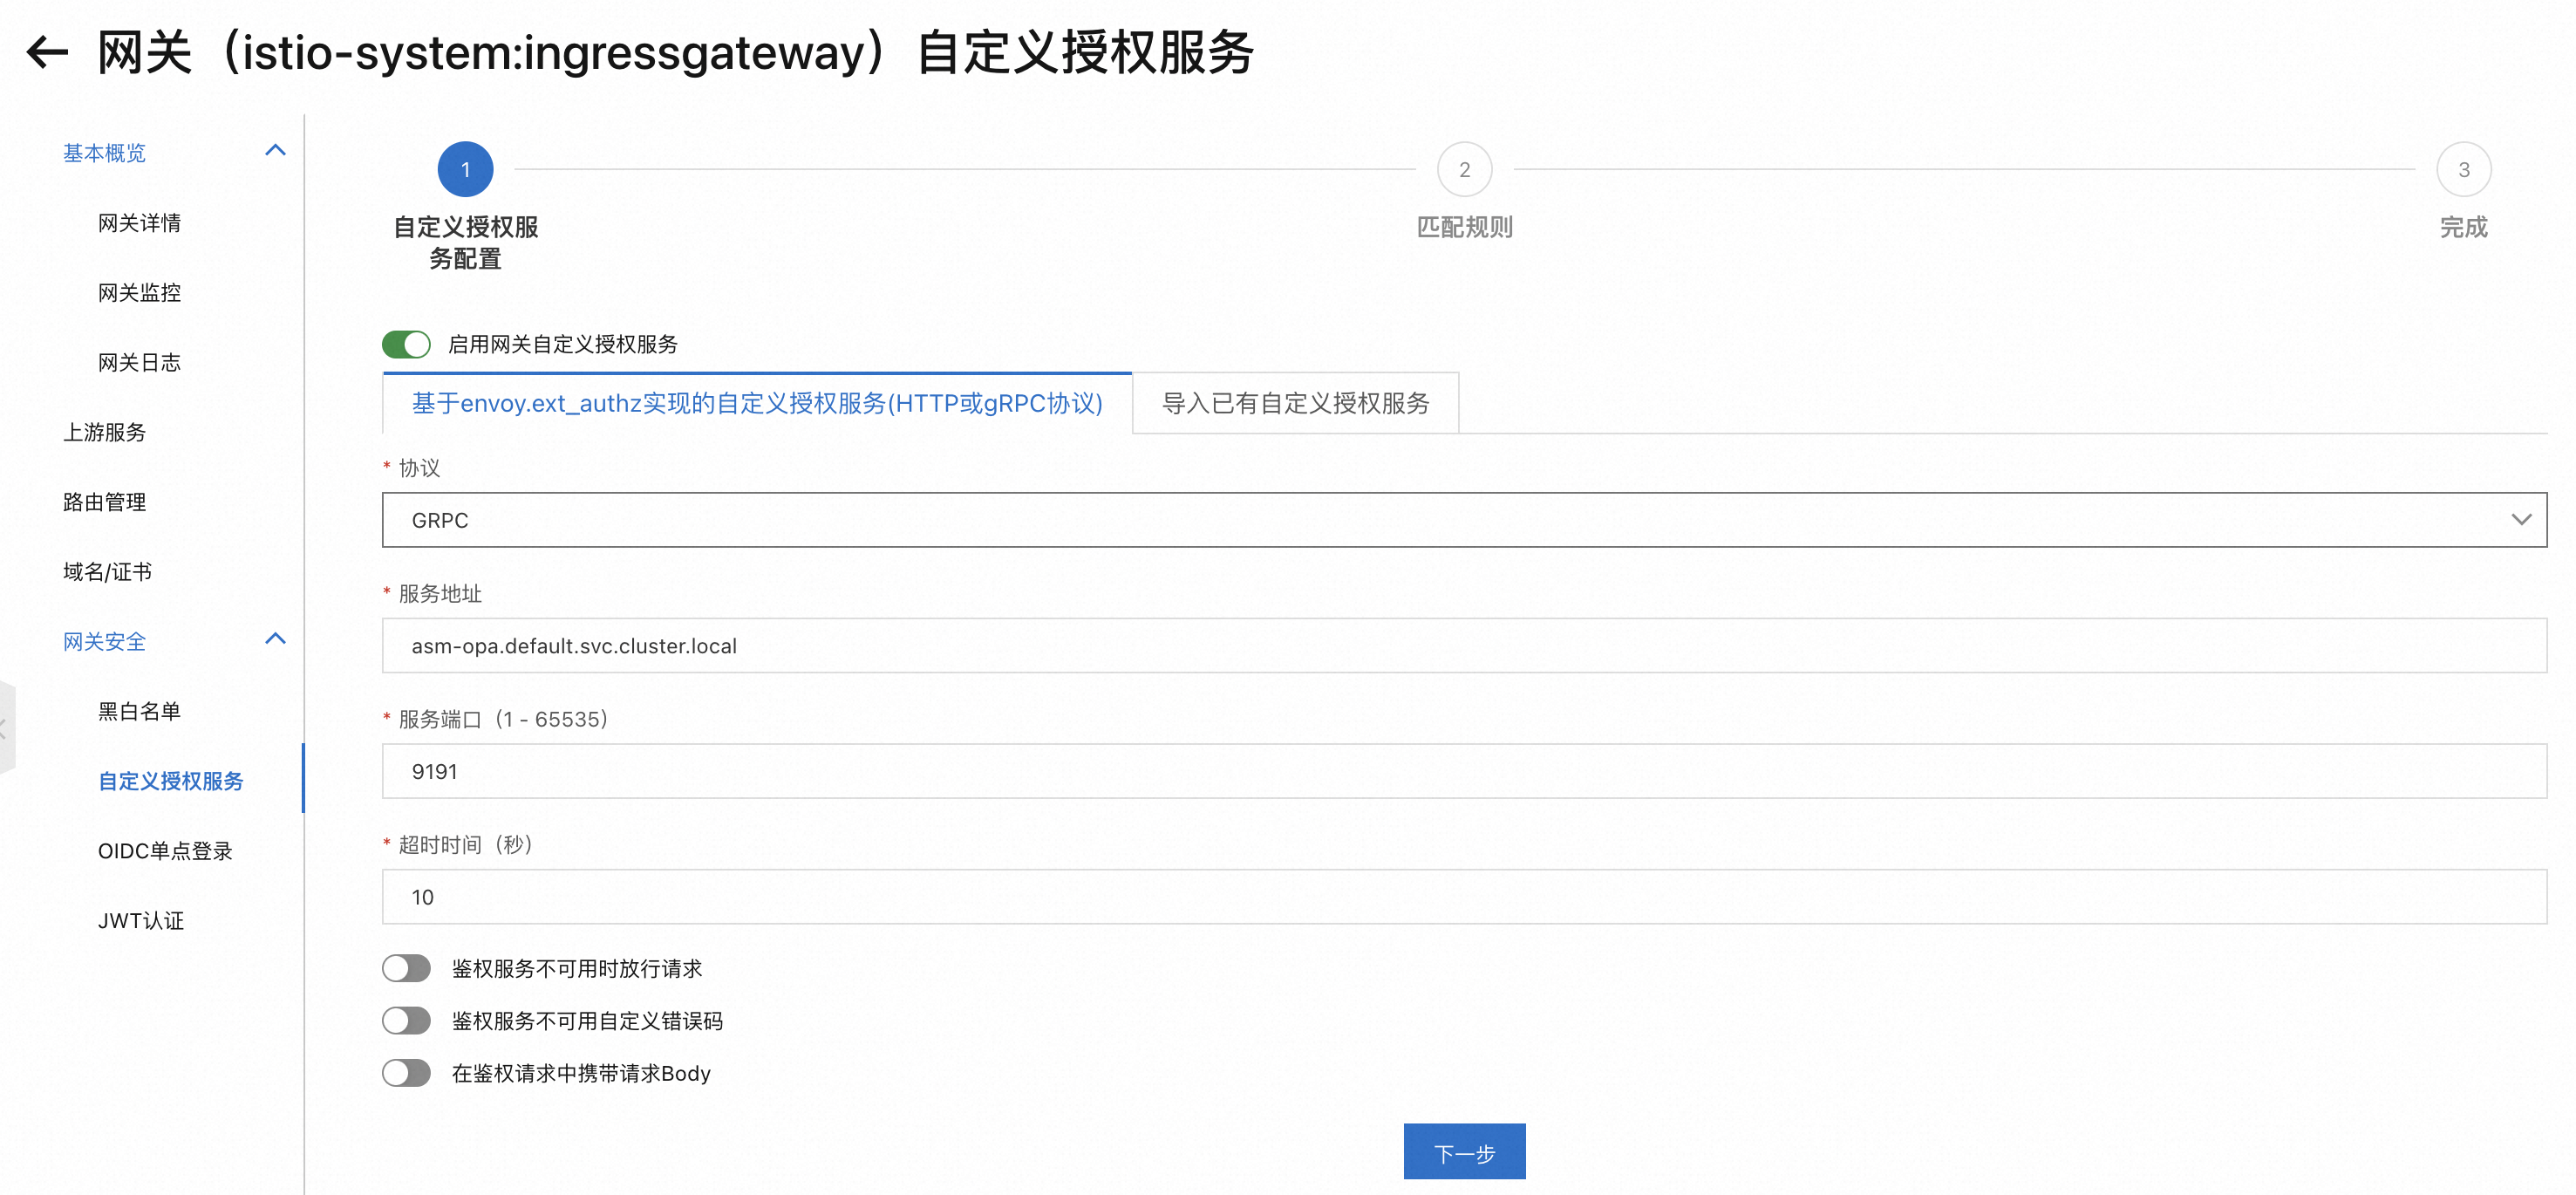The height and width of the screenshot is (1195, 2576).
Task: Disable 启用网关自定义授权服务 switch
Action: click(x=406, y=344)
